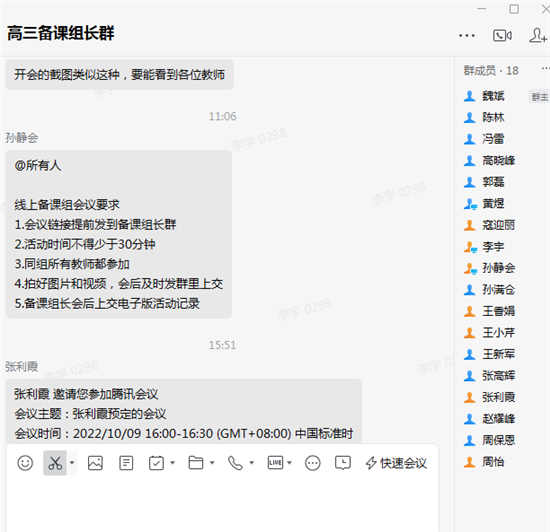Open the document notes icon
550x532 pixels.
click(x=126, y=463)
